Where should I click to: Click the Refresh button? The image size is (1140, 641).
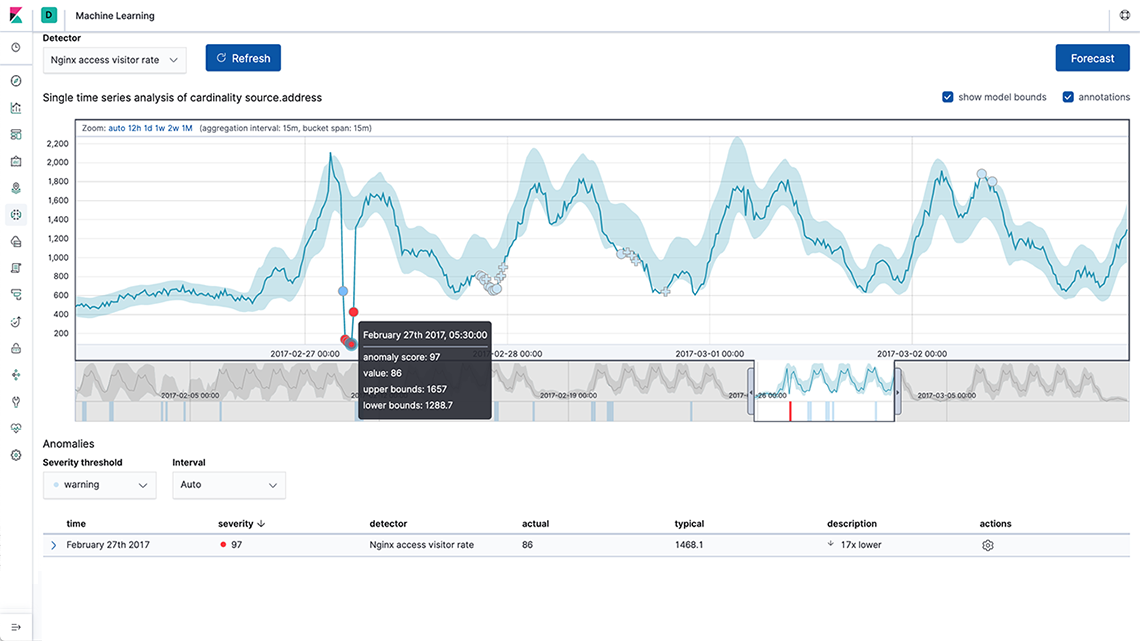pos(243,58)
